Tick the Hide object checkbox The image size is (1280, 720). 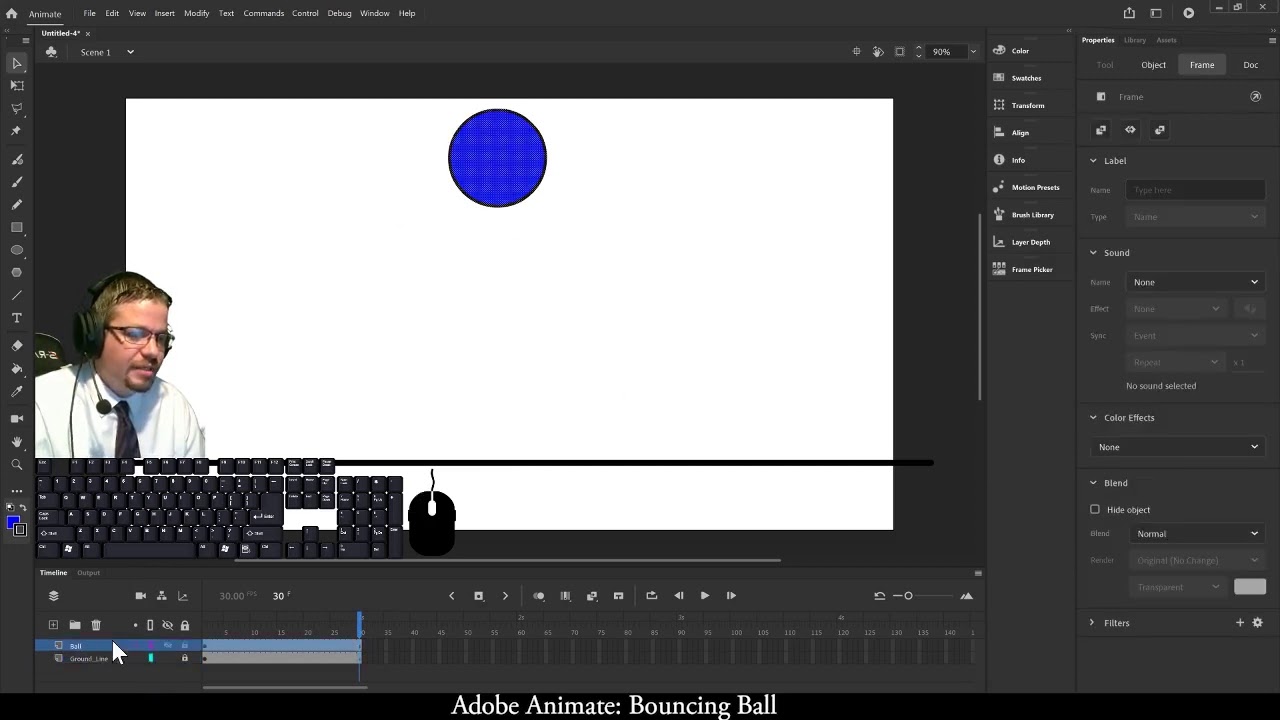tap(1095, 509)
